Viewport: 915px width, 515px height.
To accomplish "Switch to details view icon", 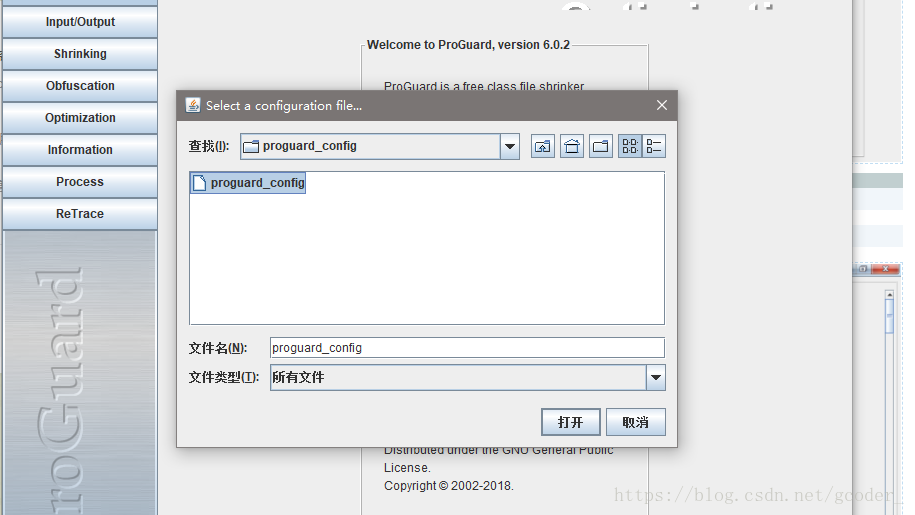I will 654,146.
